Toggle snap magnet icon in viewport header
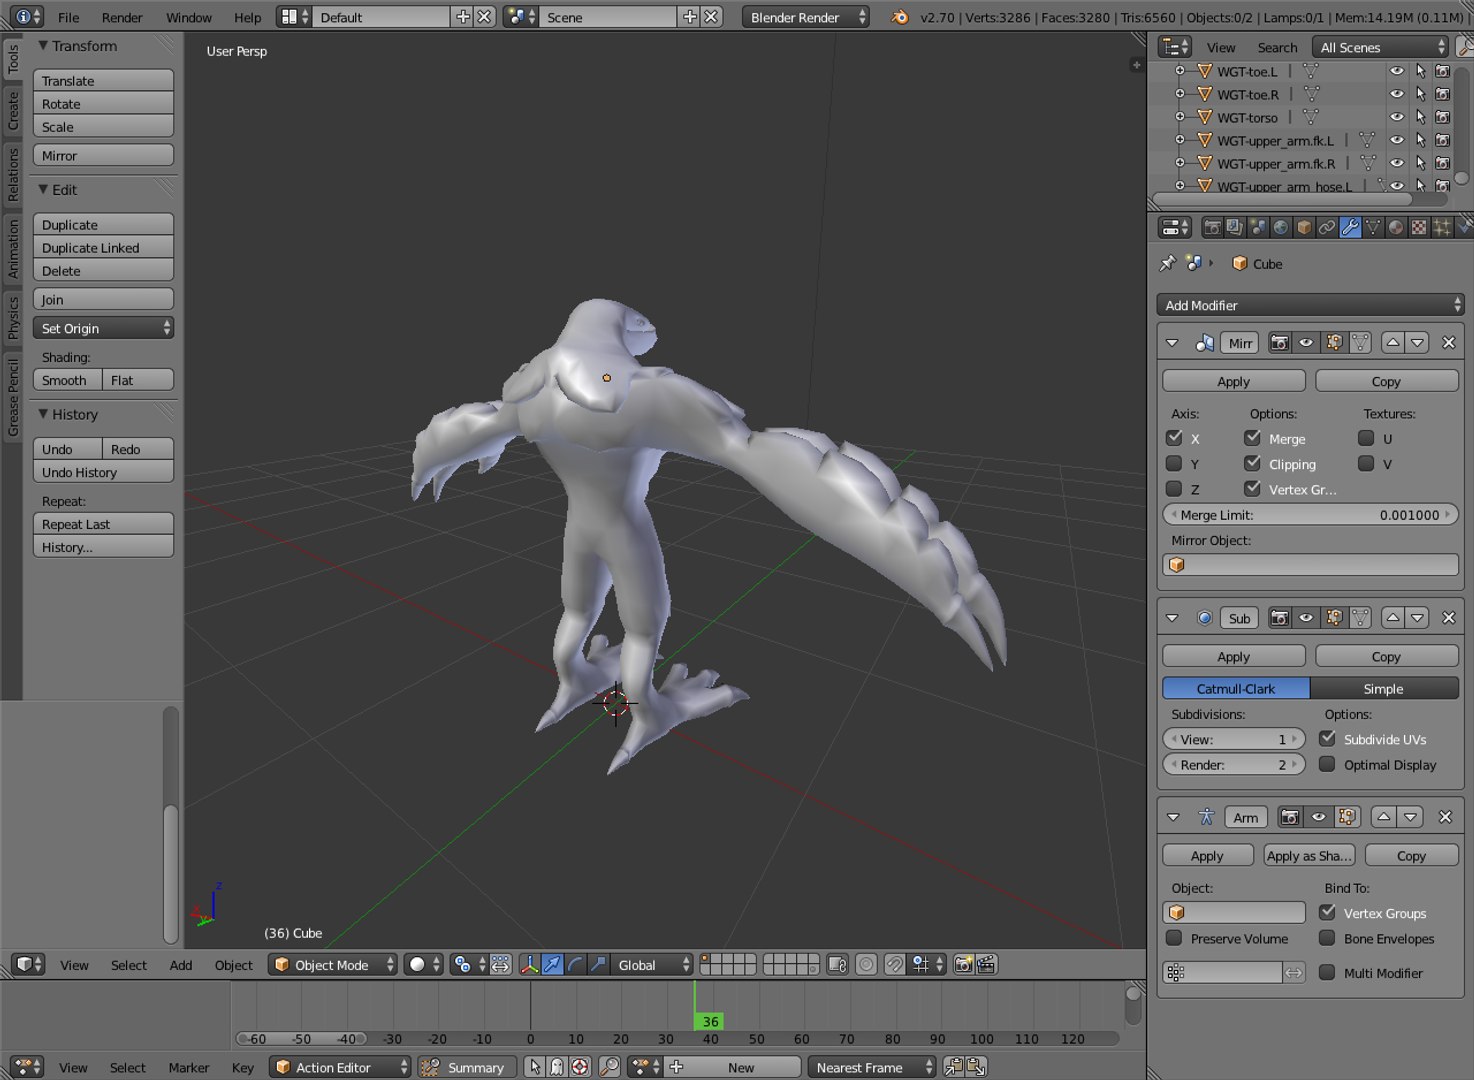This screenshot has height=1080, width=1474. pos(895,965)
